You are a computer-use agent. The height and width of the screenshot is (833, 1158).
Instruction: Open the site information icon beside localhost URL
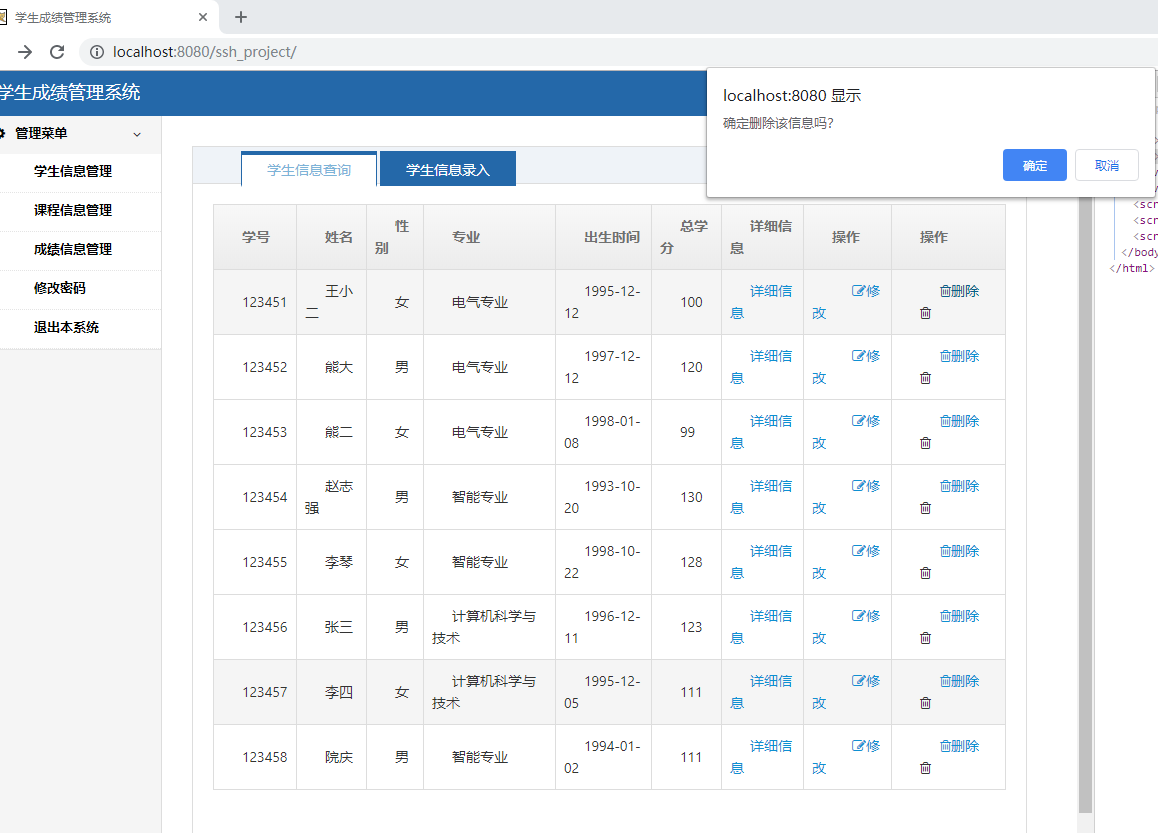click(x=97, y=52)
